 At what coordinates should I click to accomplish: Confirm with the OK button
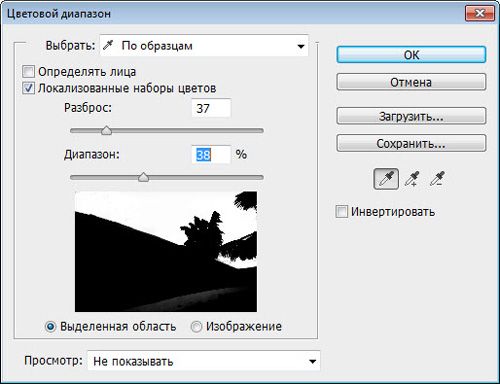click(411, 55)
